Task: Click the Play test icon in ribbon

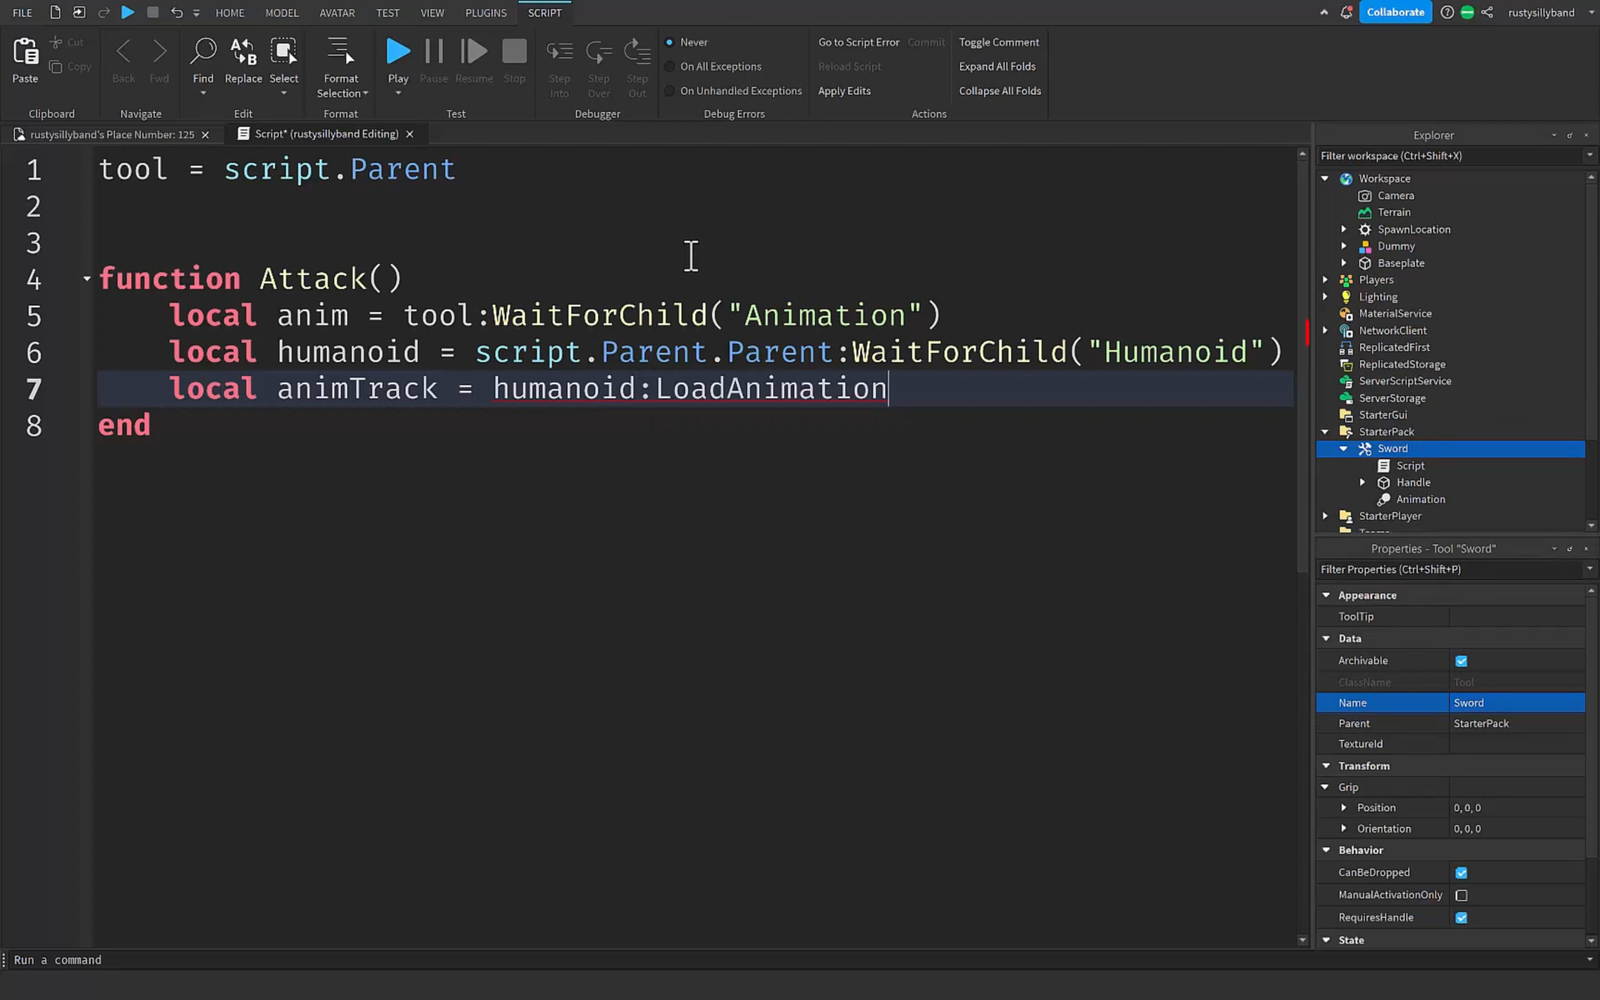Action: click(398, 52)
